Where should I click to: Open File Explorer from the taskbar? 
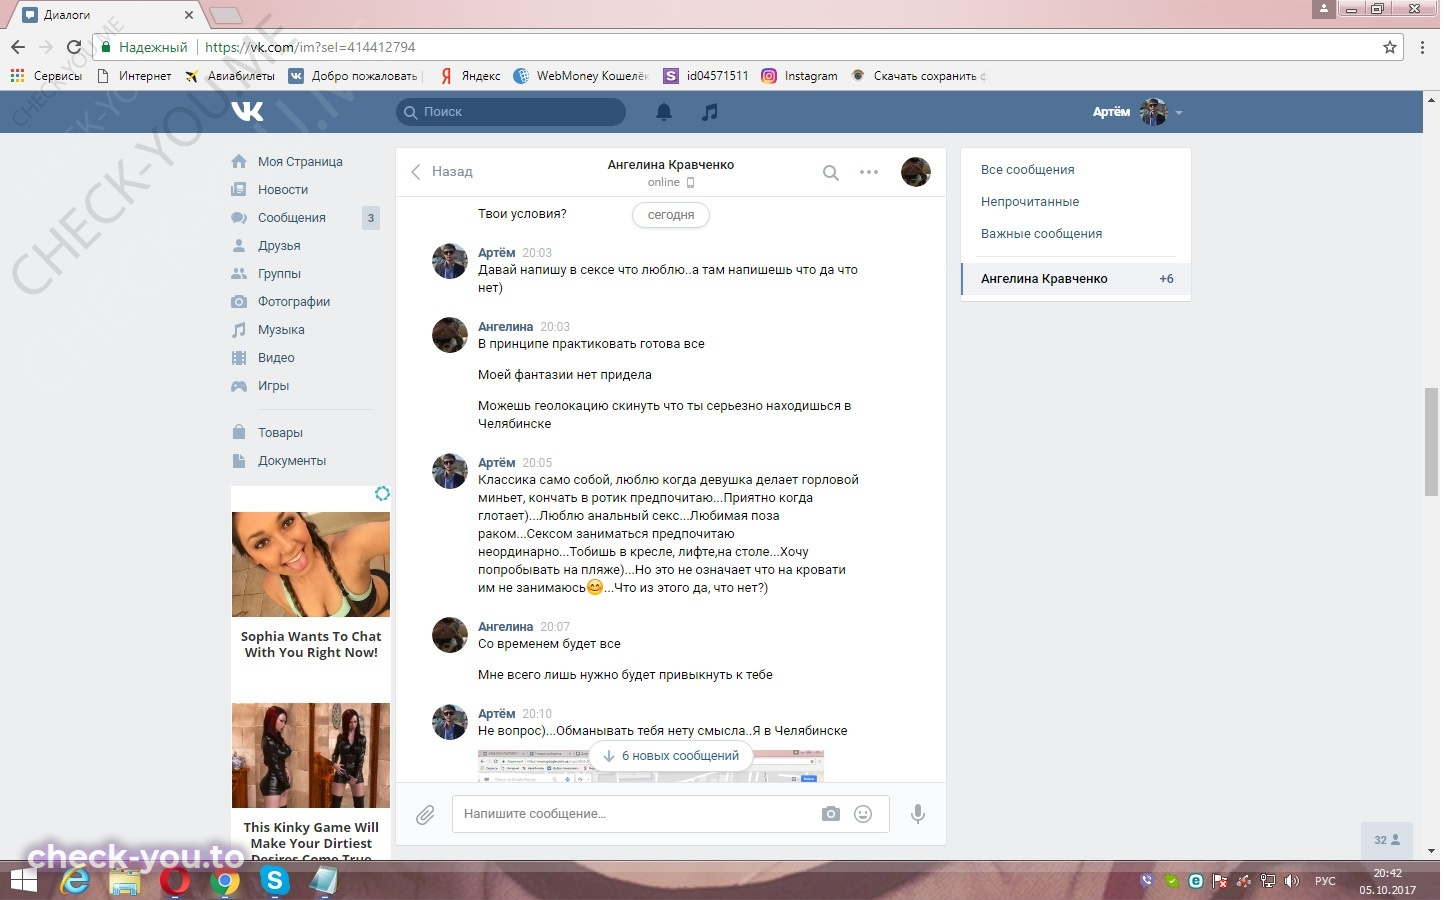[125, 881]
